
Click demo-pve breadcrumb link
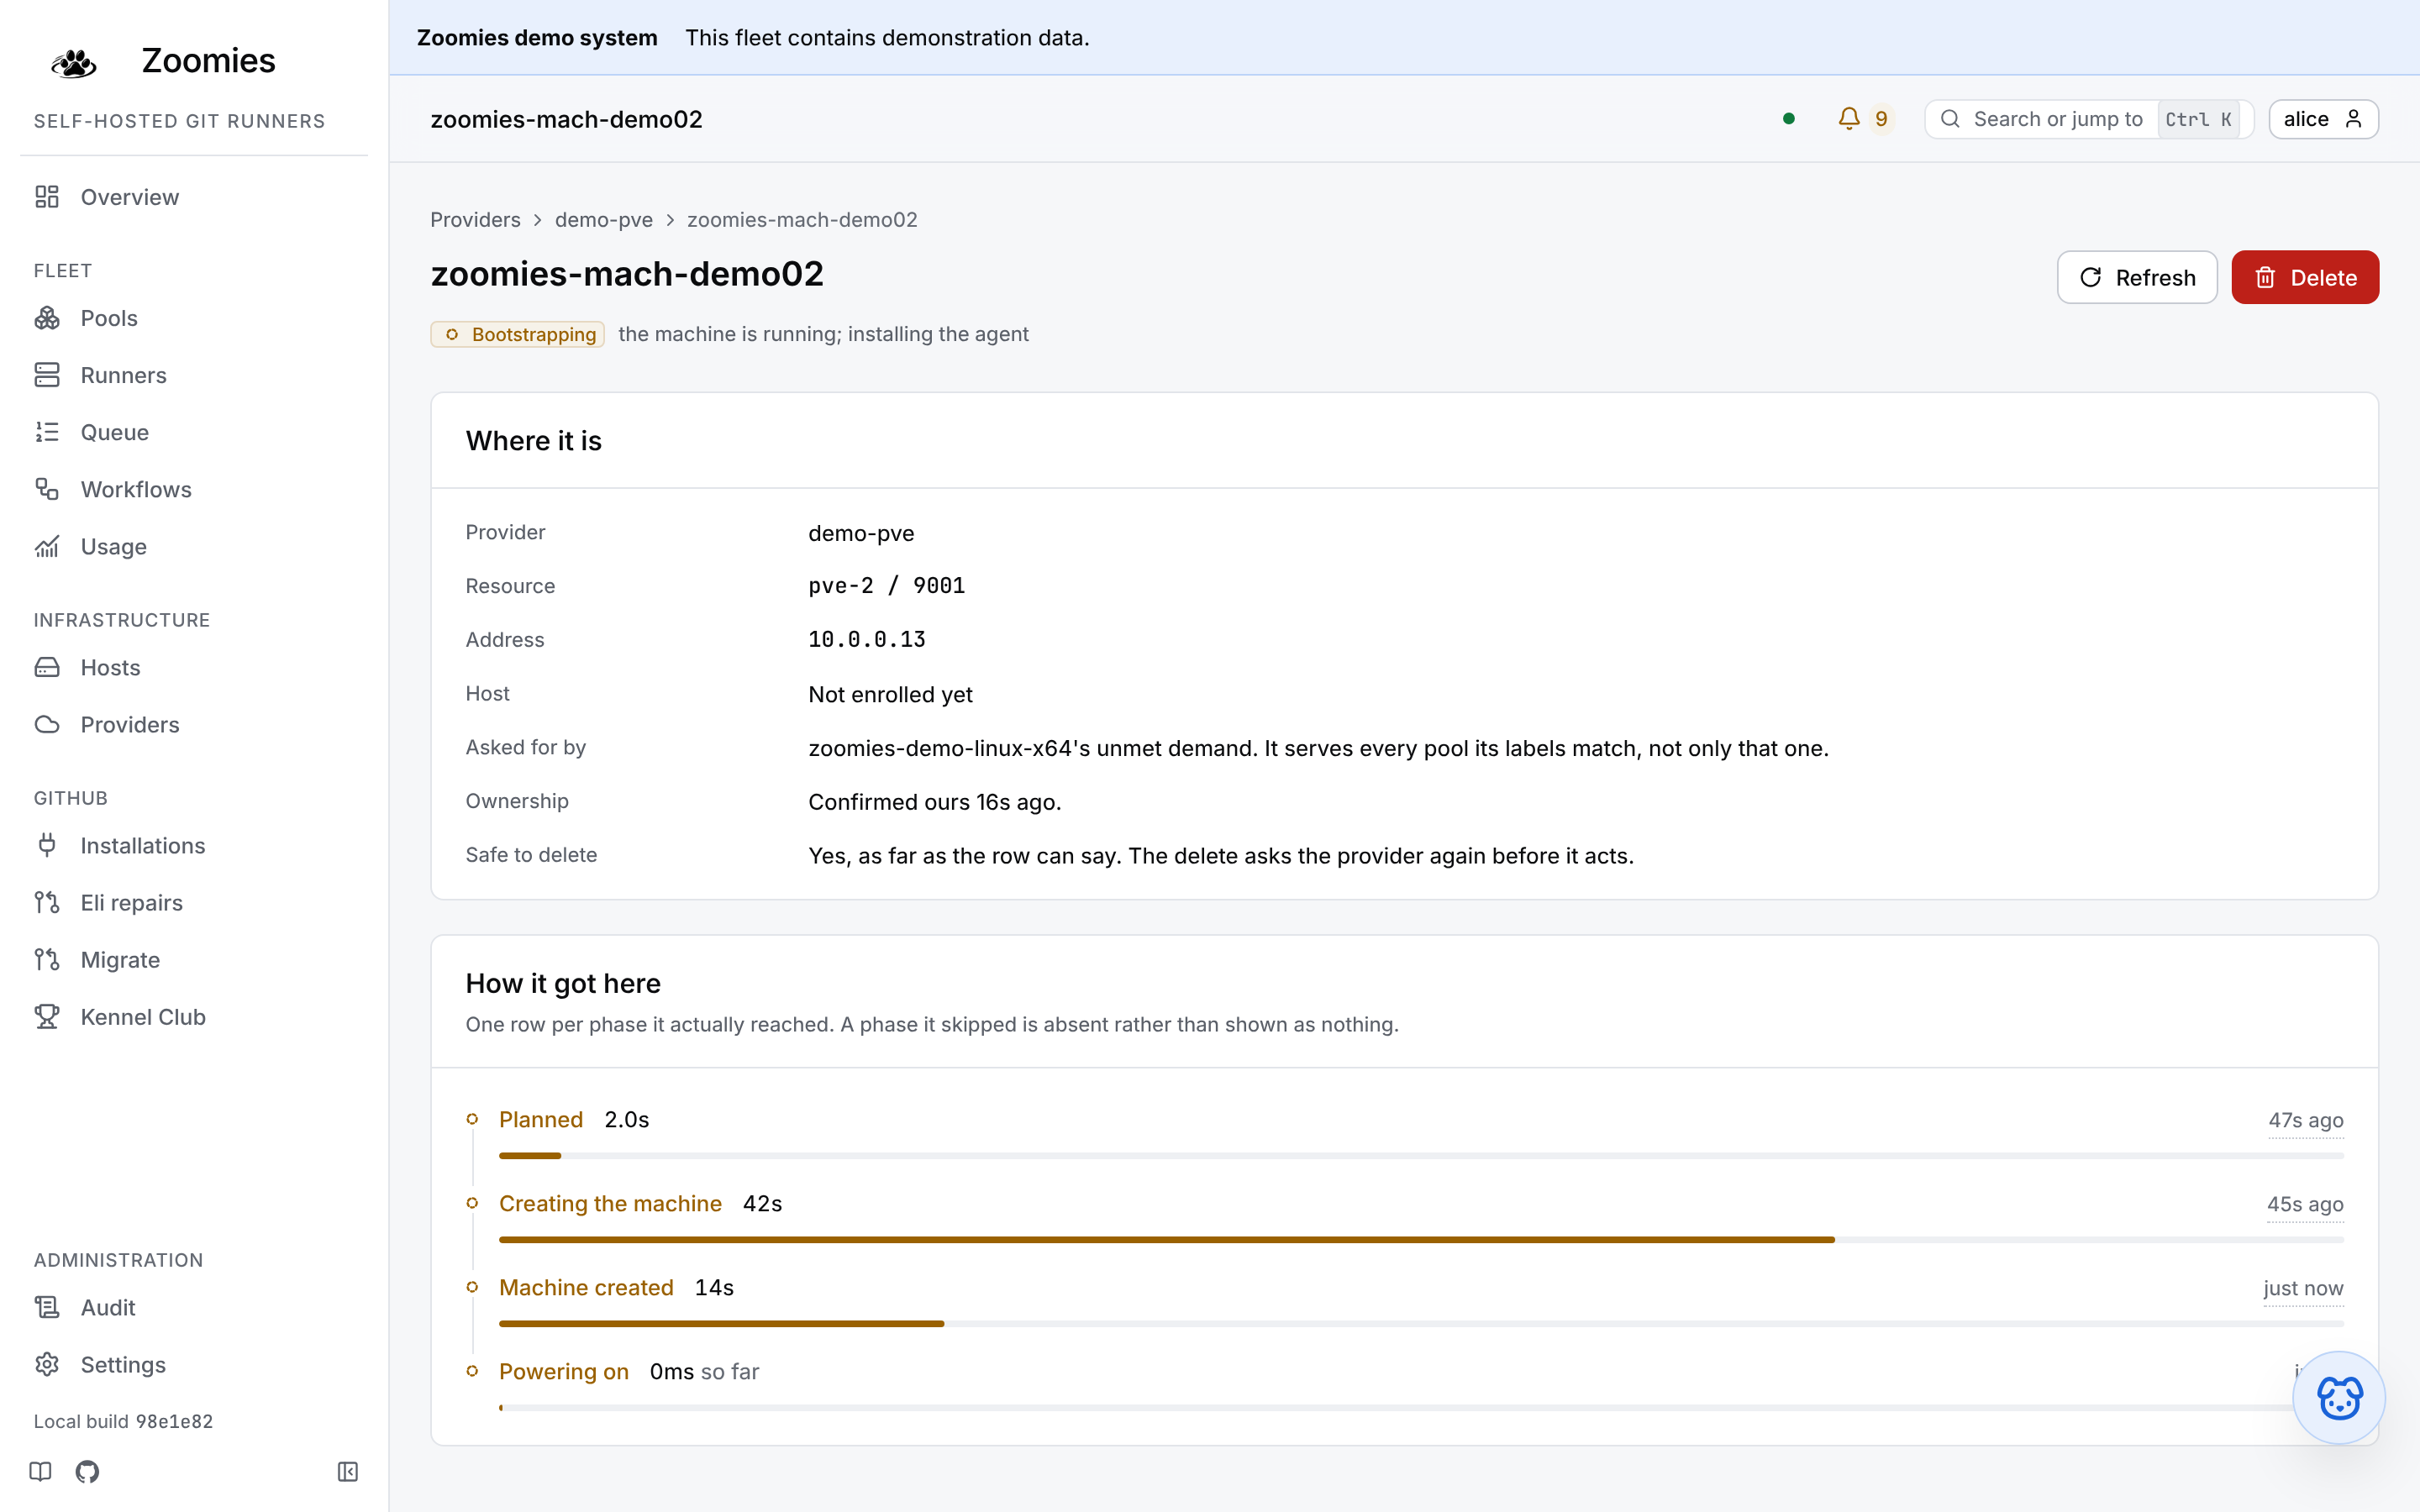(x=603, y=219)
